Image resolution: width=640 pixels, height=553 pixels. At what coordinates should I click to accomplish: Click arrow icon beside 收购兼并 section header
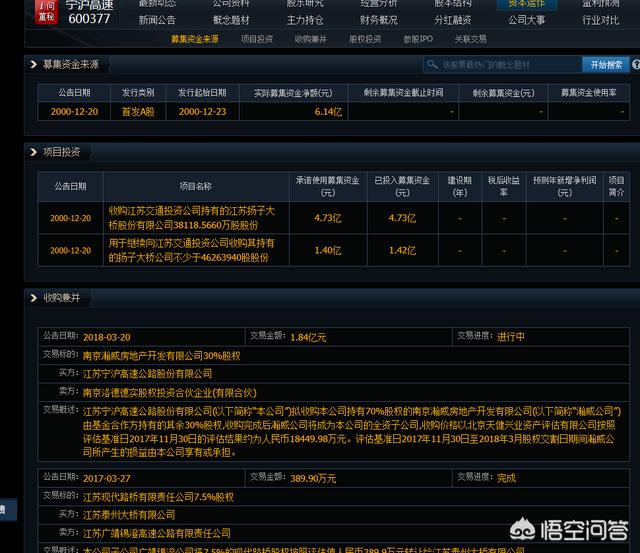33,298
